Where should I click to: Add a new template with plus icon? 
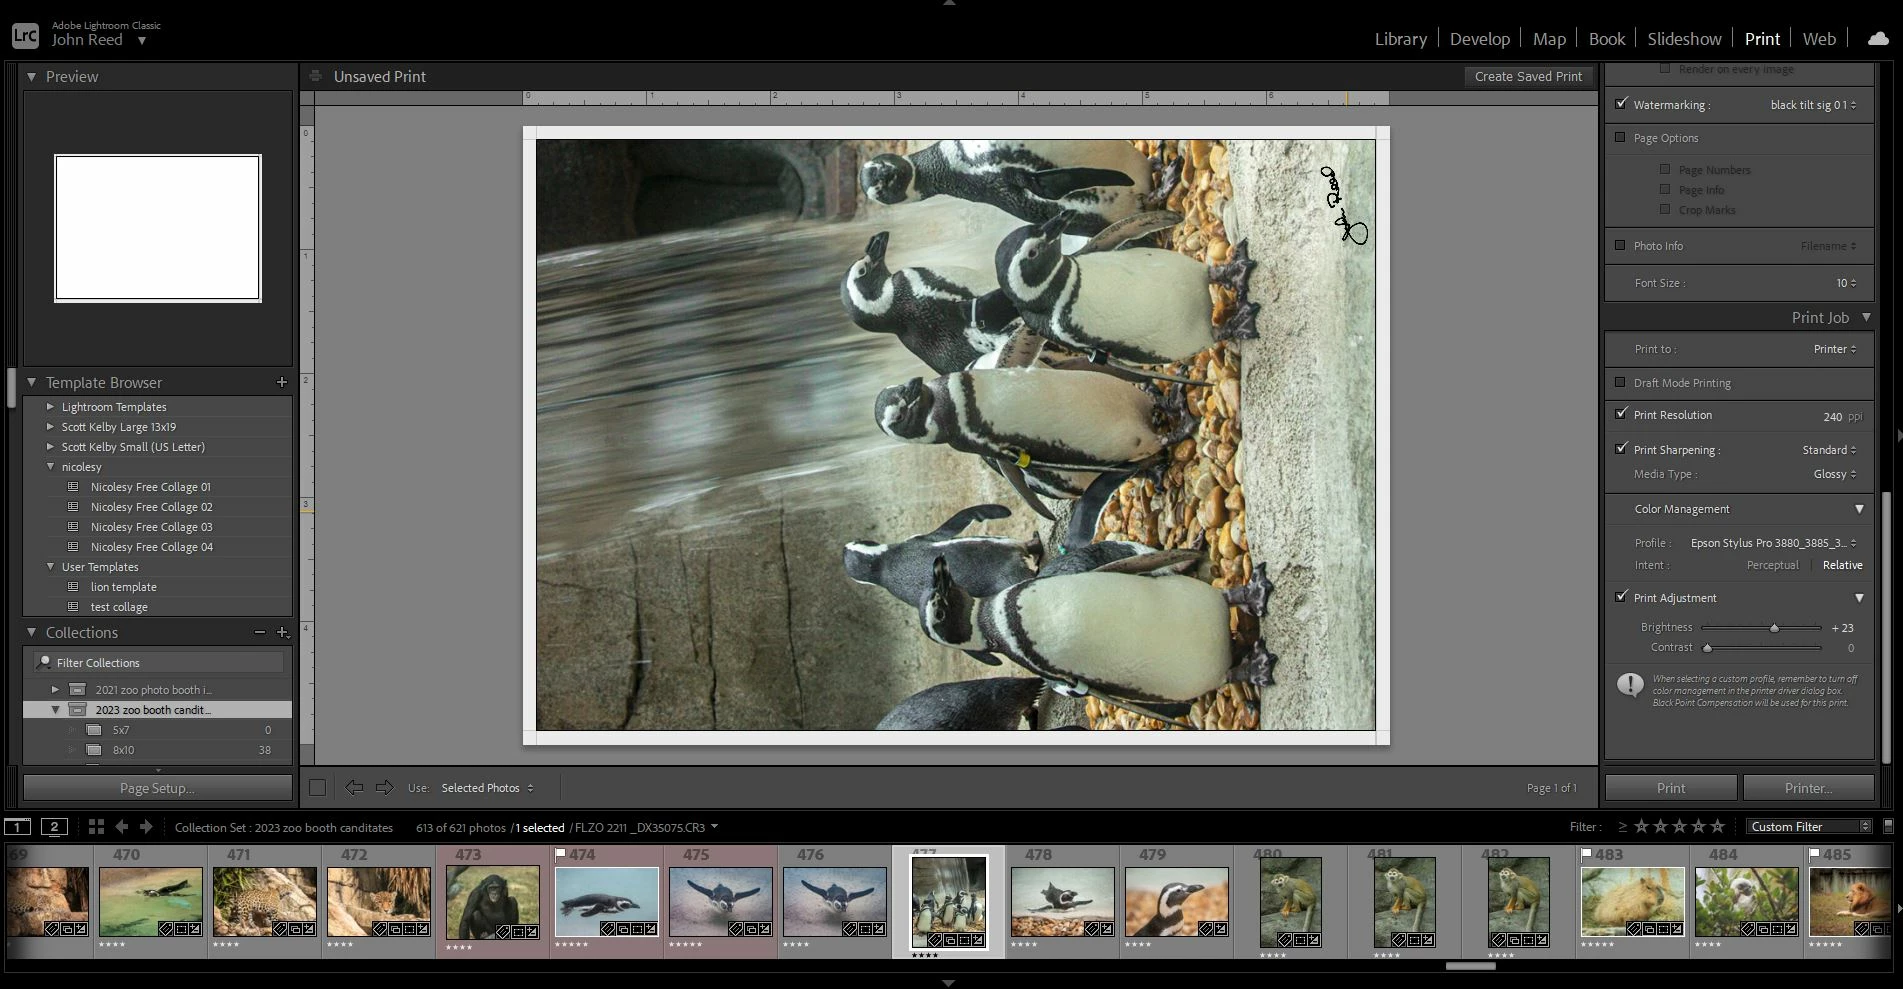click(x=282, y=382)
